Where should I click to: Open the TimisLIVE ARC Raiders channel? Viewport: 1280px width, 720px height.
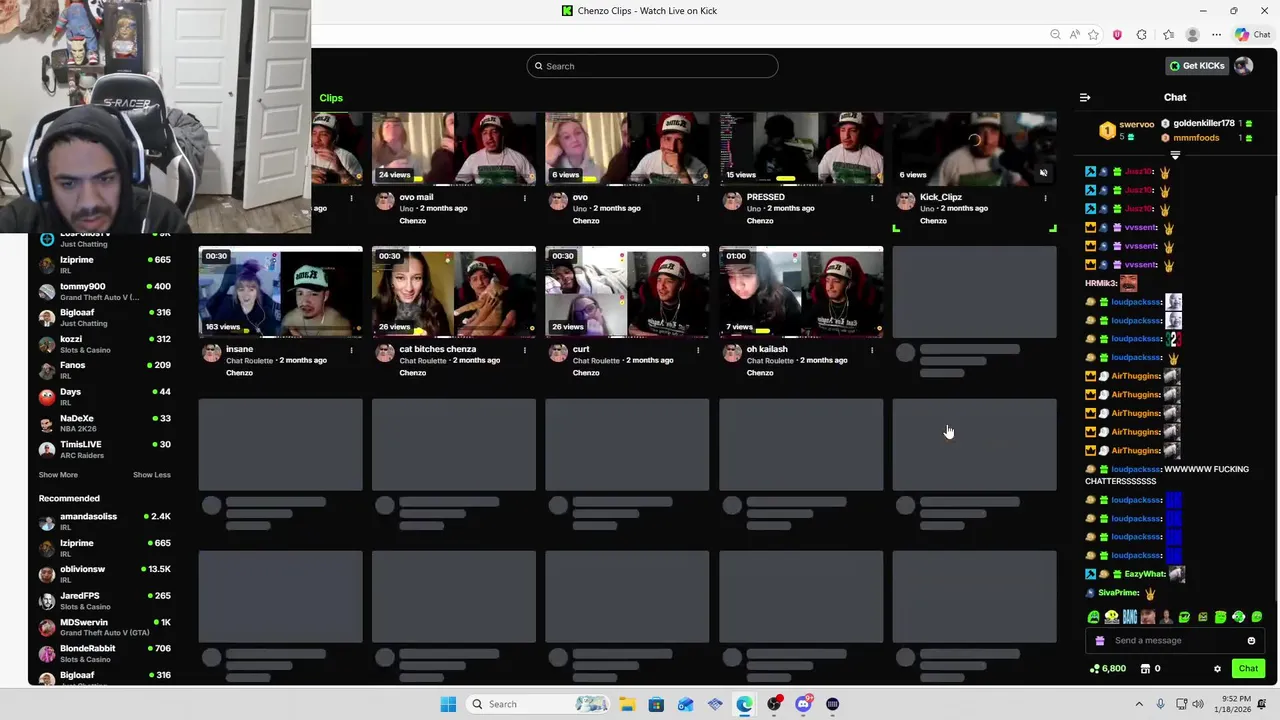104,449
